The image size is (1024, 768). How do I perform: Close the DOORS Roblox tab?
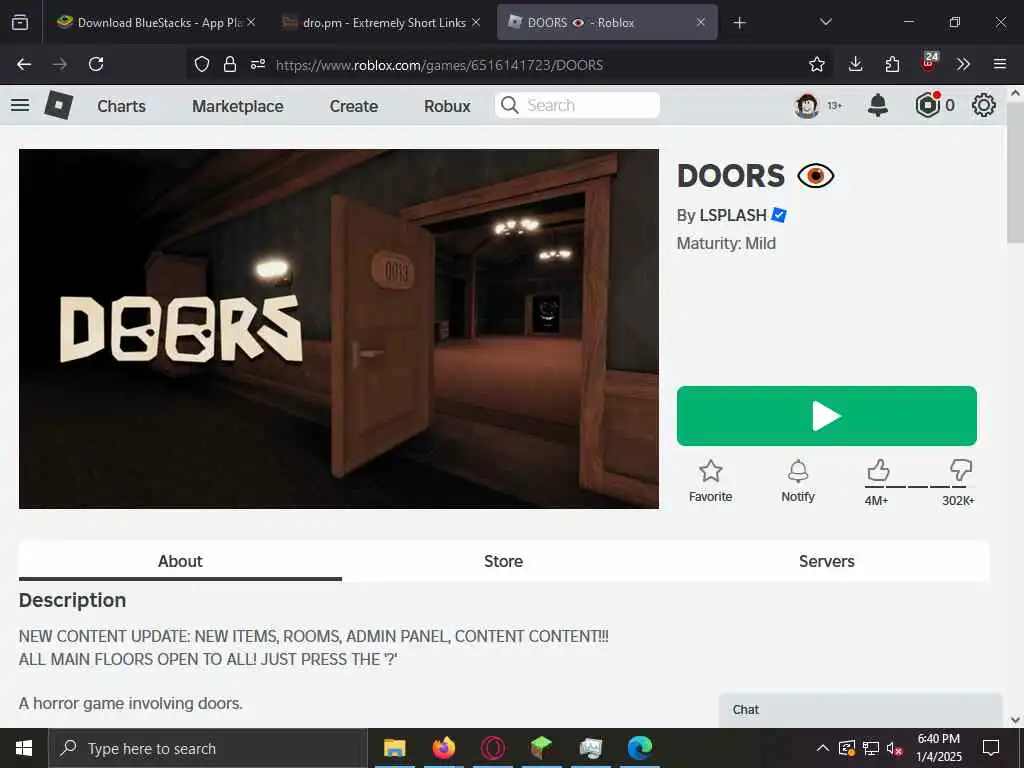(700, 22)
